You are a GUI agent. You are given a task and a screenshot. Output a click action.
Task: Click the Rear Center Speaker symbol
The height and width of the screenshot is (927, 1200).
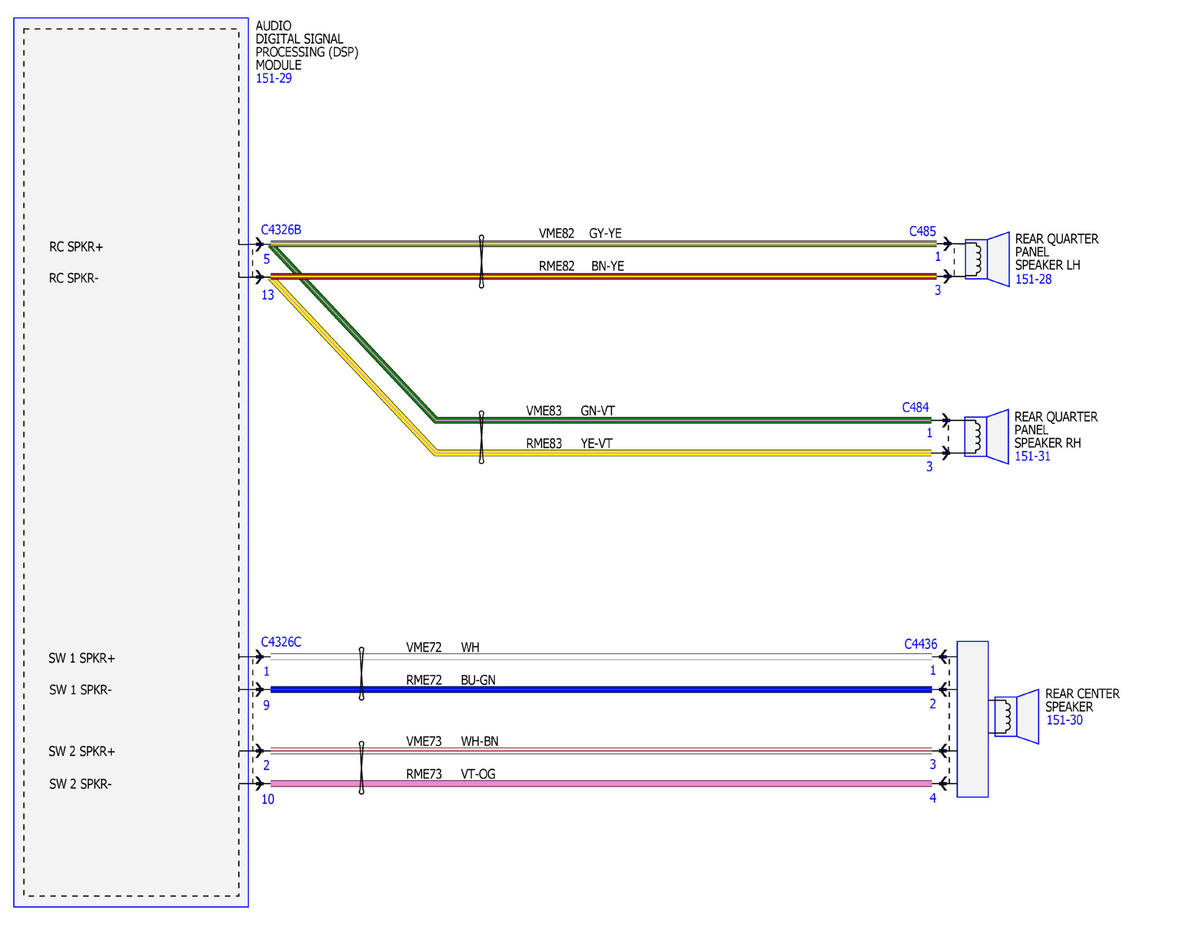(1017, 715)
